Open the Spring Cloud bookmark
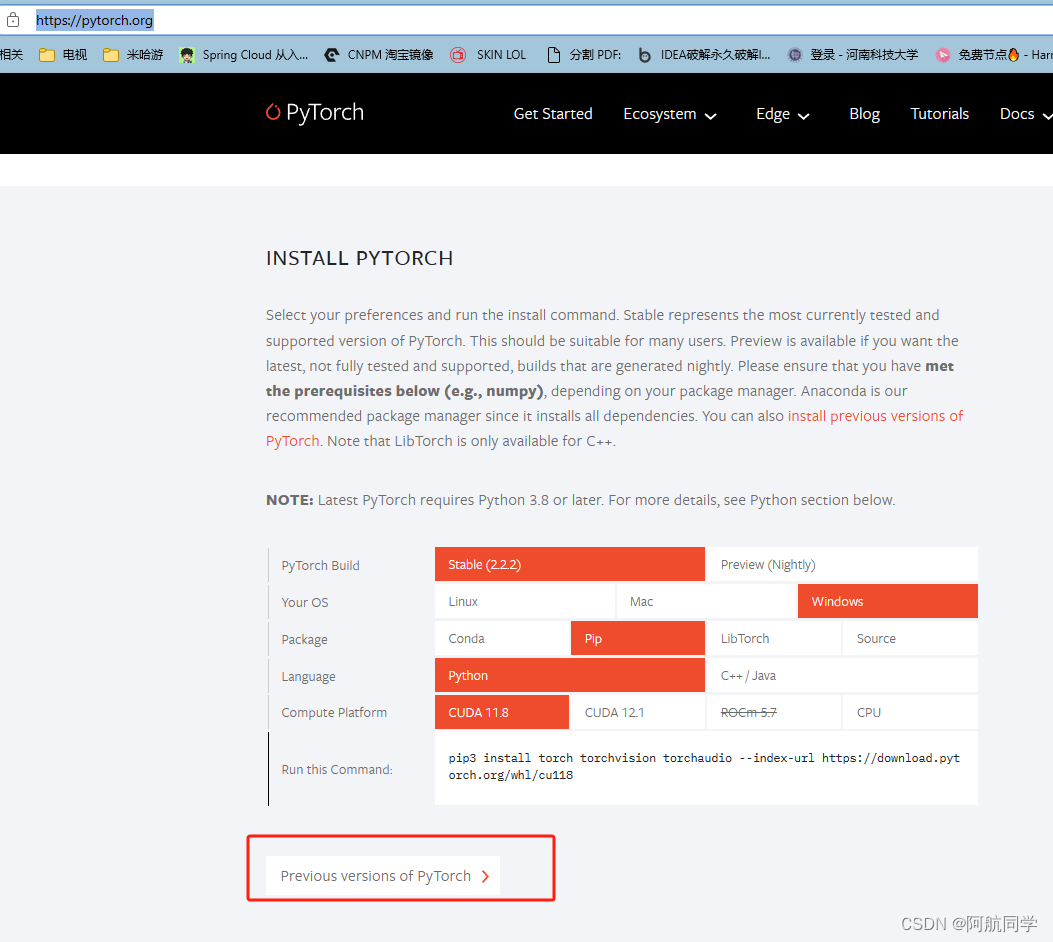The height and width of the screenshot is (942, 1053). pyautogui.click(x=244, y=54)
